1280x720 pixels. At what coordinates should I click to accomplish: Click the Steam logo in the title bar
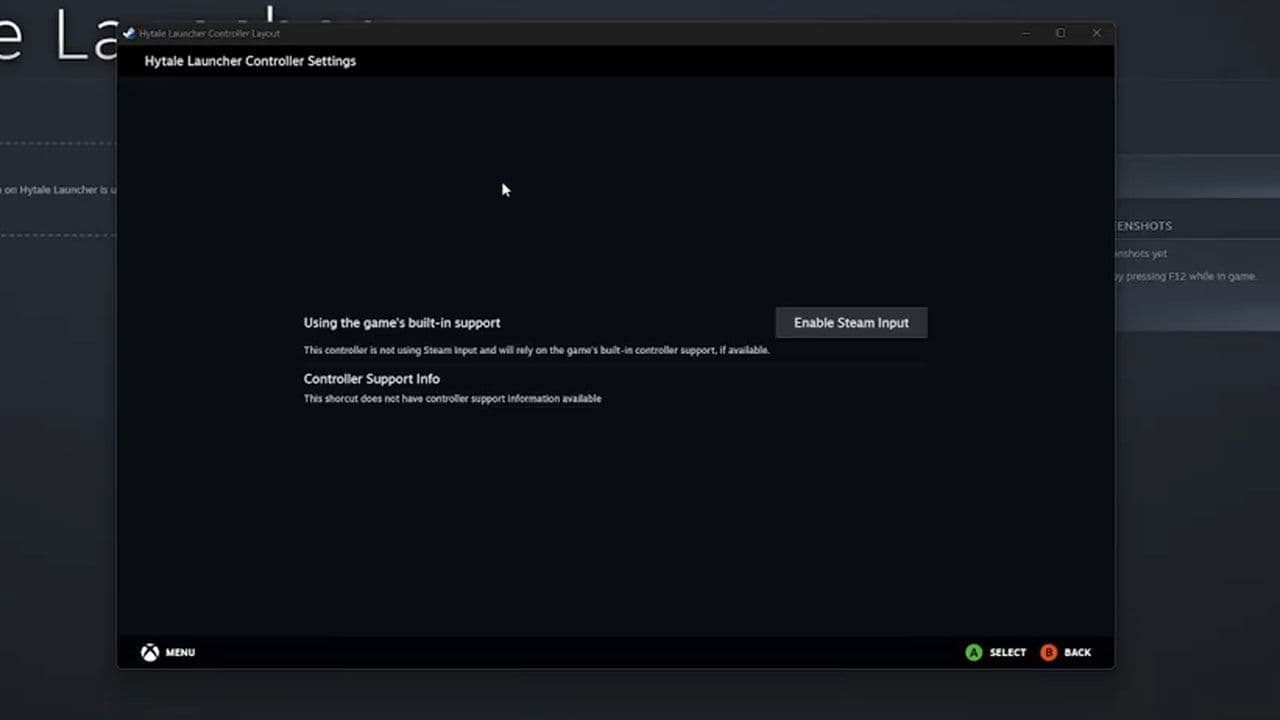[x=129, y=33]
